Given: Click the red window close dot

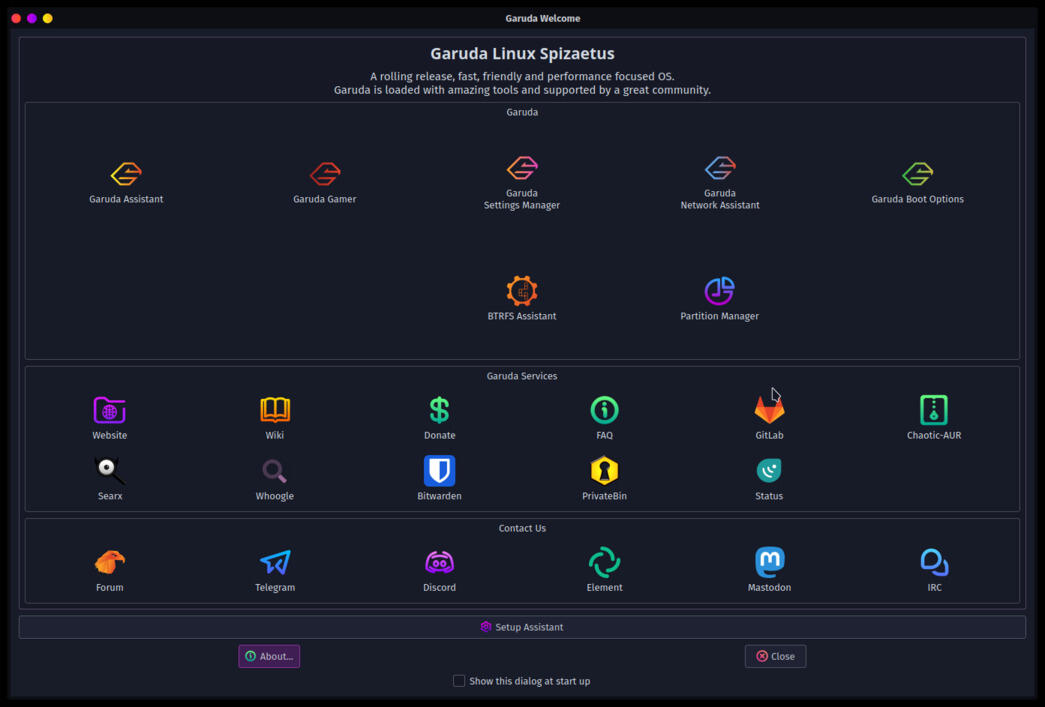Looking at the screenshot, I should coord(16,18).
